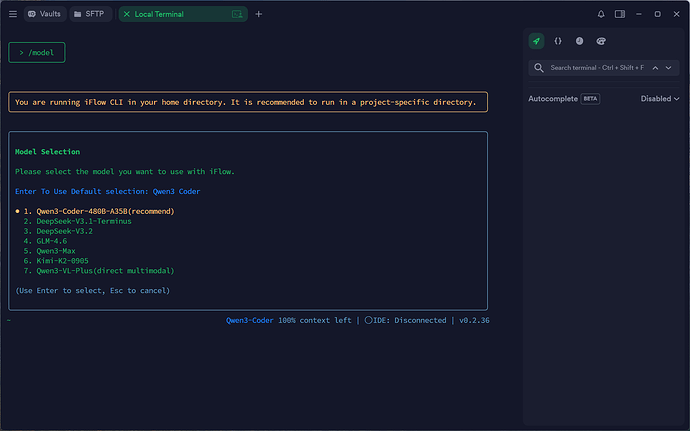Minimize the application window
Image resolution: width=690 pixels, height=431 pixels.
639,14
